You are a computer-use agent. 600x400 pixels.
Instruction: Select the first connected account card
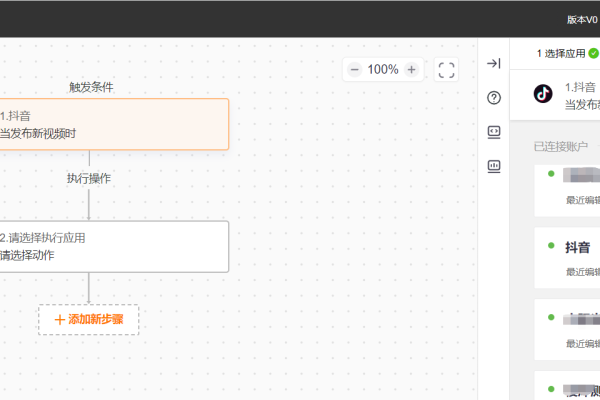568,187
